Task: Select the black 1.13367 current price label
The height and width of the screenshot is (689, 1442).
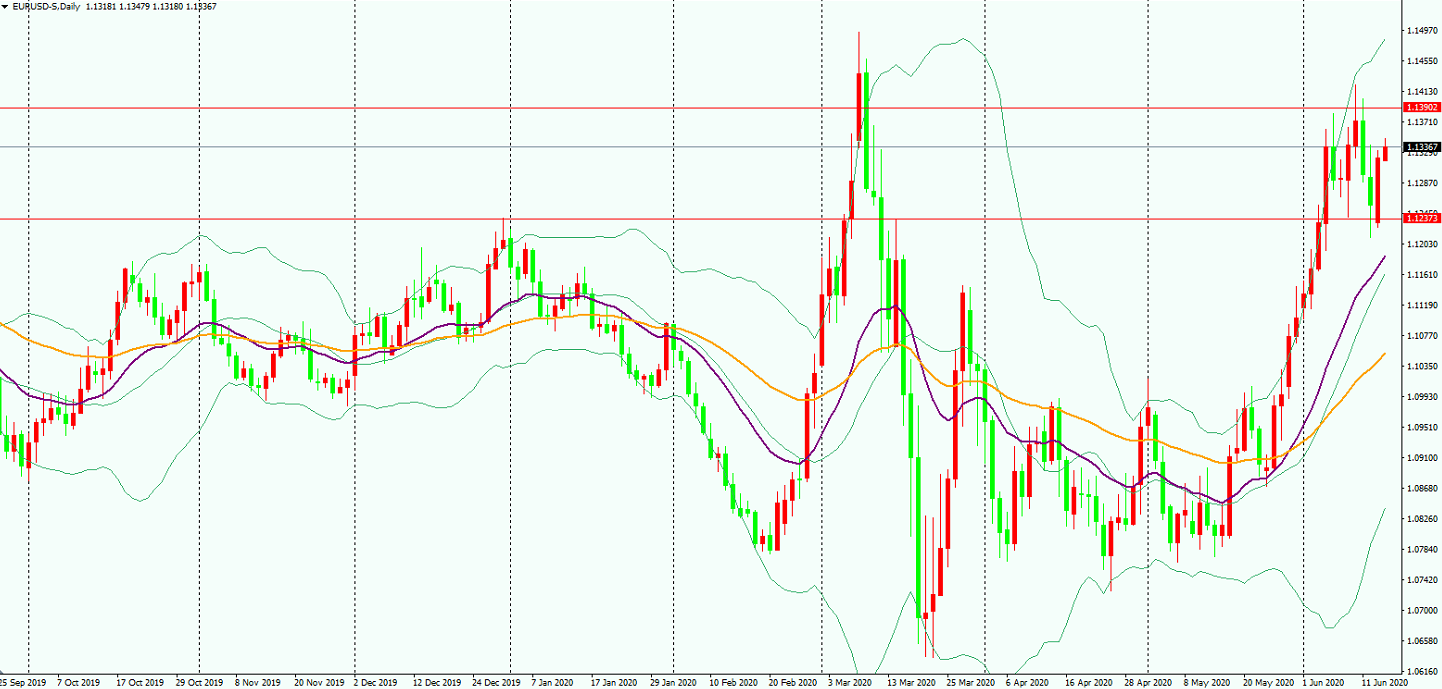Action: pos(1422,147)
